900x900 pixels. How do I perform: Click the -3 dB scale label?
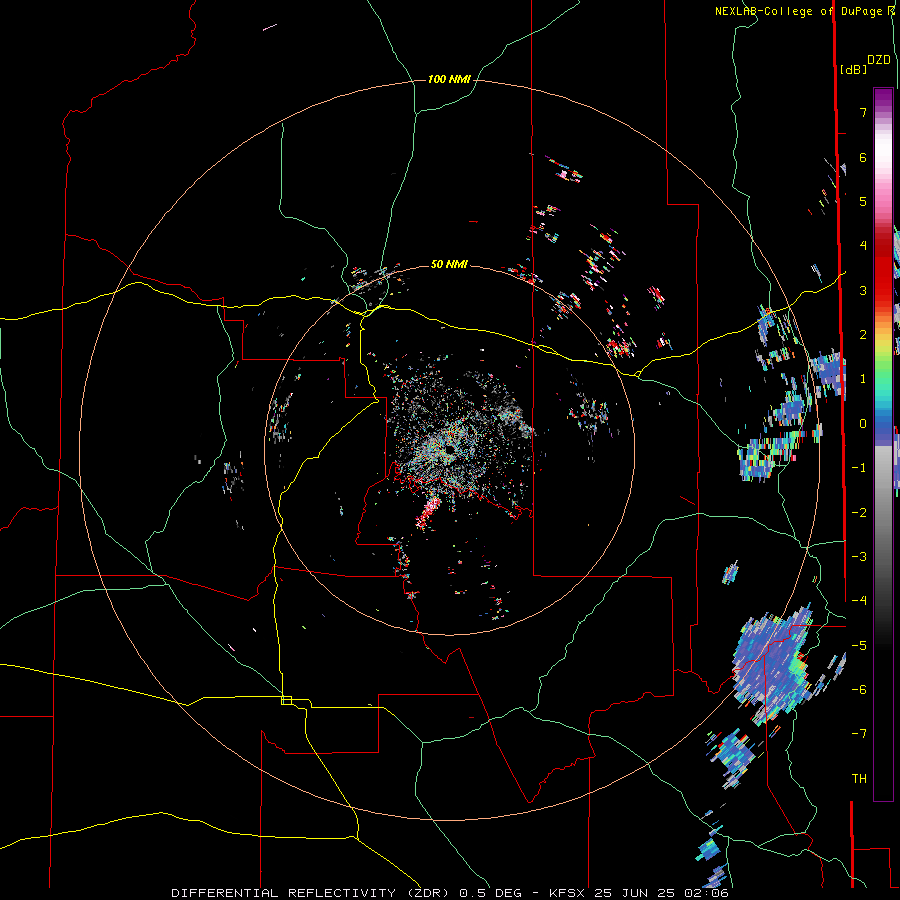[x=859, y=557]
